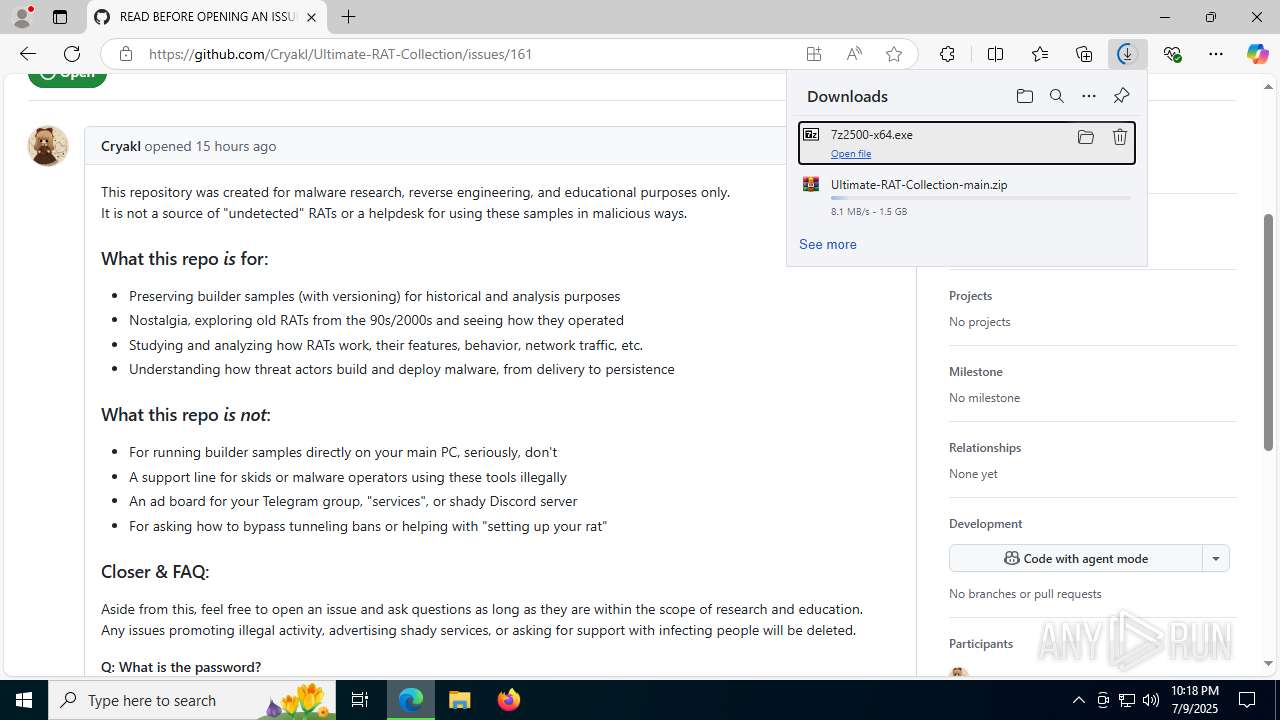Image resolution: width=1280 pixels, height=720 pixels.
Task: Click download progress bar of the zip
Action: click(x=981, y=198)
